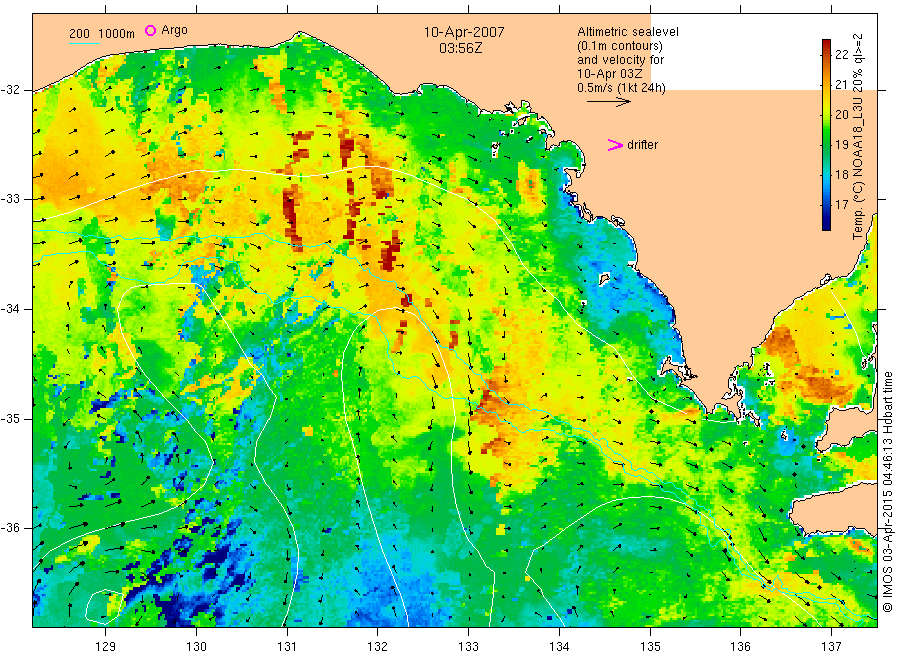Click the longitude label 134
This screenshot has width=900, height=660.
tap(559, 647)
